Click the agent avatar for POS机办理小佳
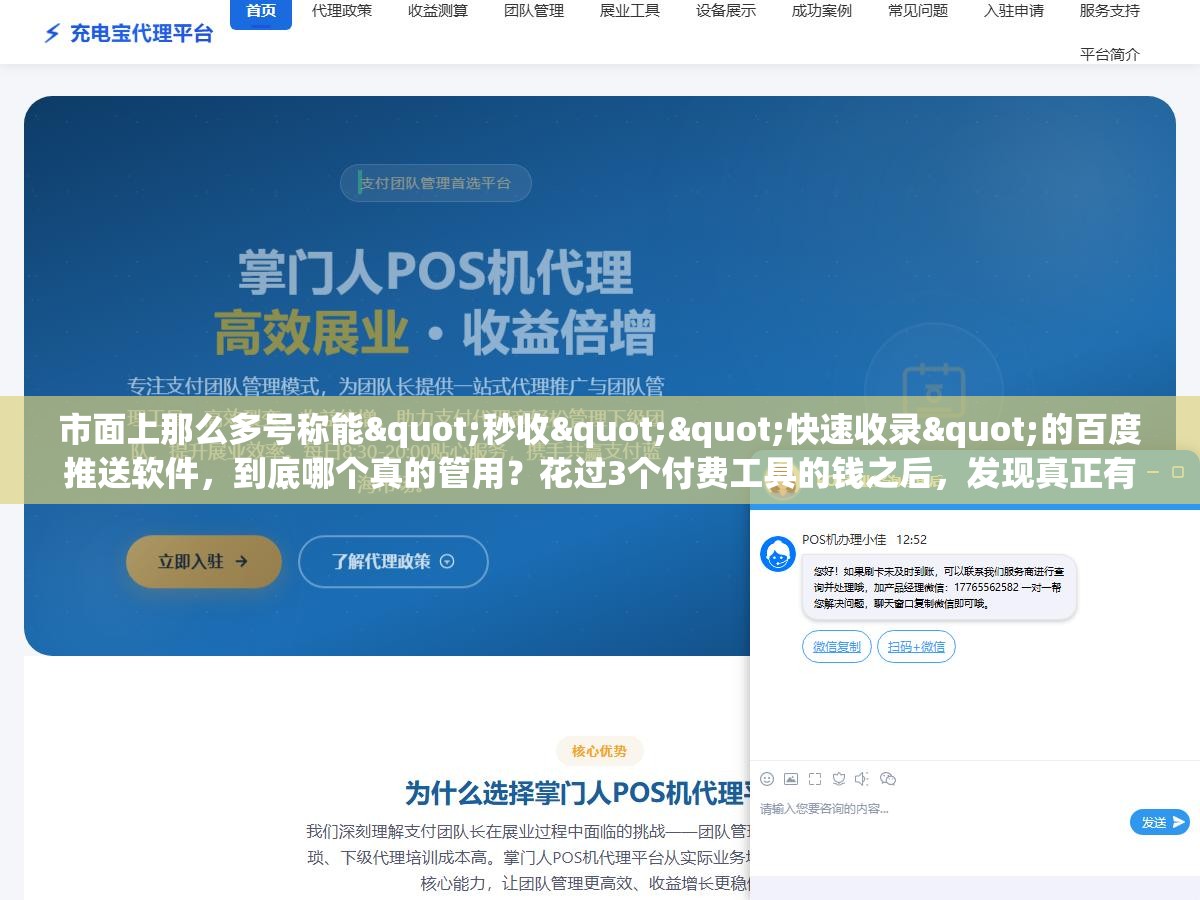This screenshot has width=1200, height=900. 778,554
